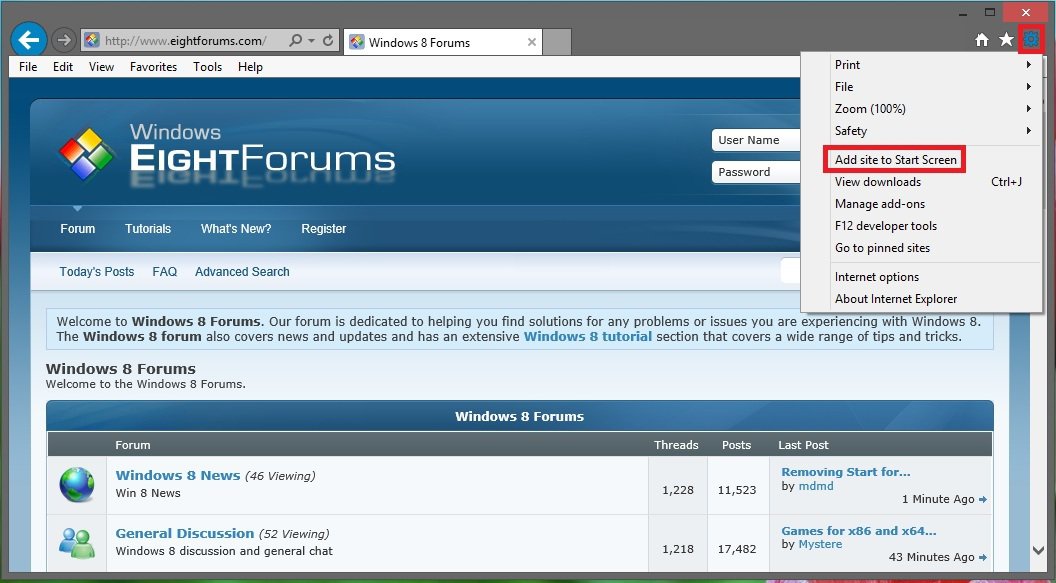This screenshot has width=1056, height=583.
Task: Click the User Name input field
Action: (757, 140)
